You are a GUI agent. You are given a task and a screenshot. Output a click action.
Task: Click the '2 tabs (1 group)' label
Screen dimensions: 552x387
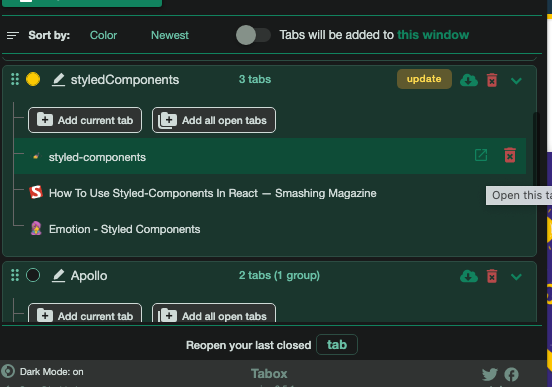click(279, 275)
